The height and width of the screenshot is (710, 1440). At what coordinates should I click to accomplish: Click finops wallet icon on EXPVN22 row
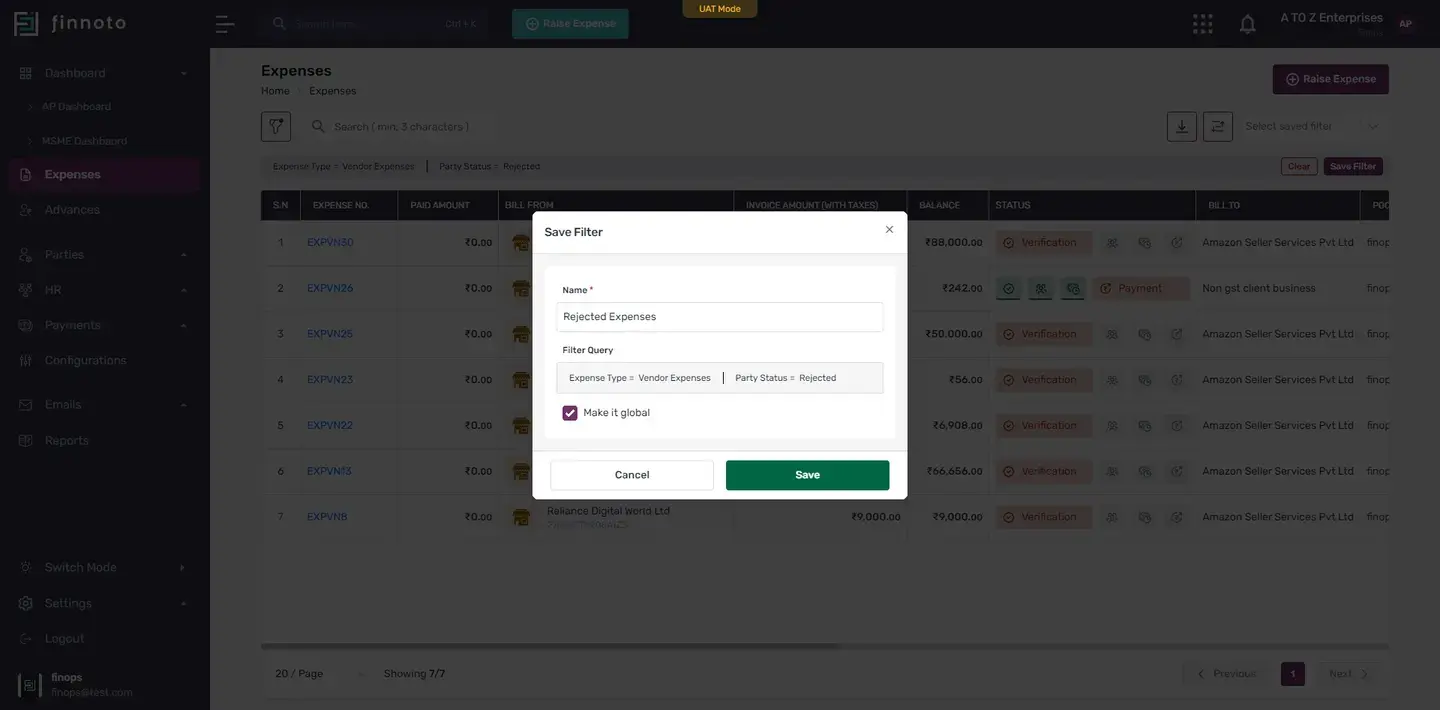click(x=1144, y=426)
